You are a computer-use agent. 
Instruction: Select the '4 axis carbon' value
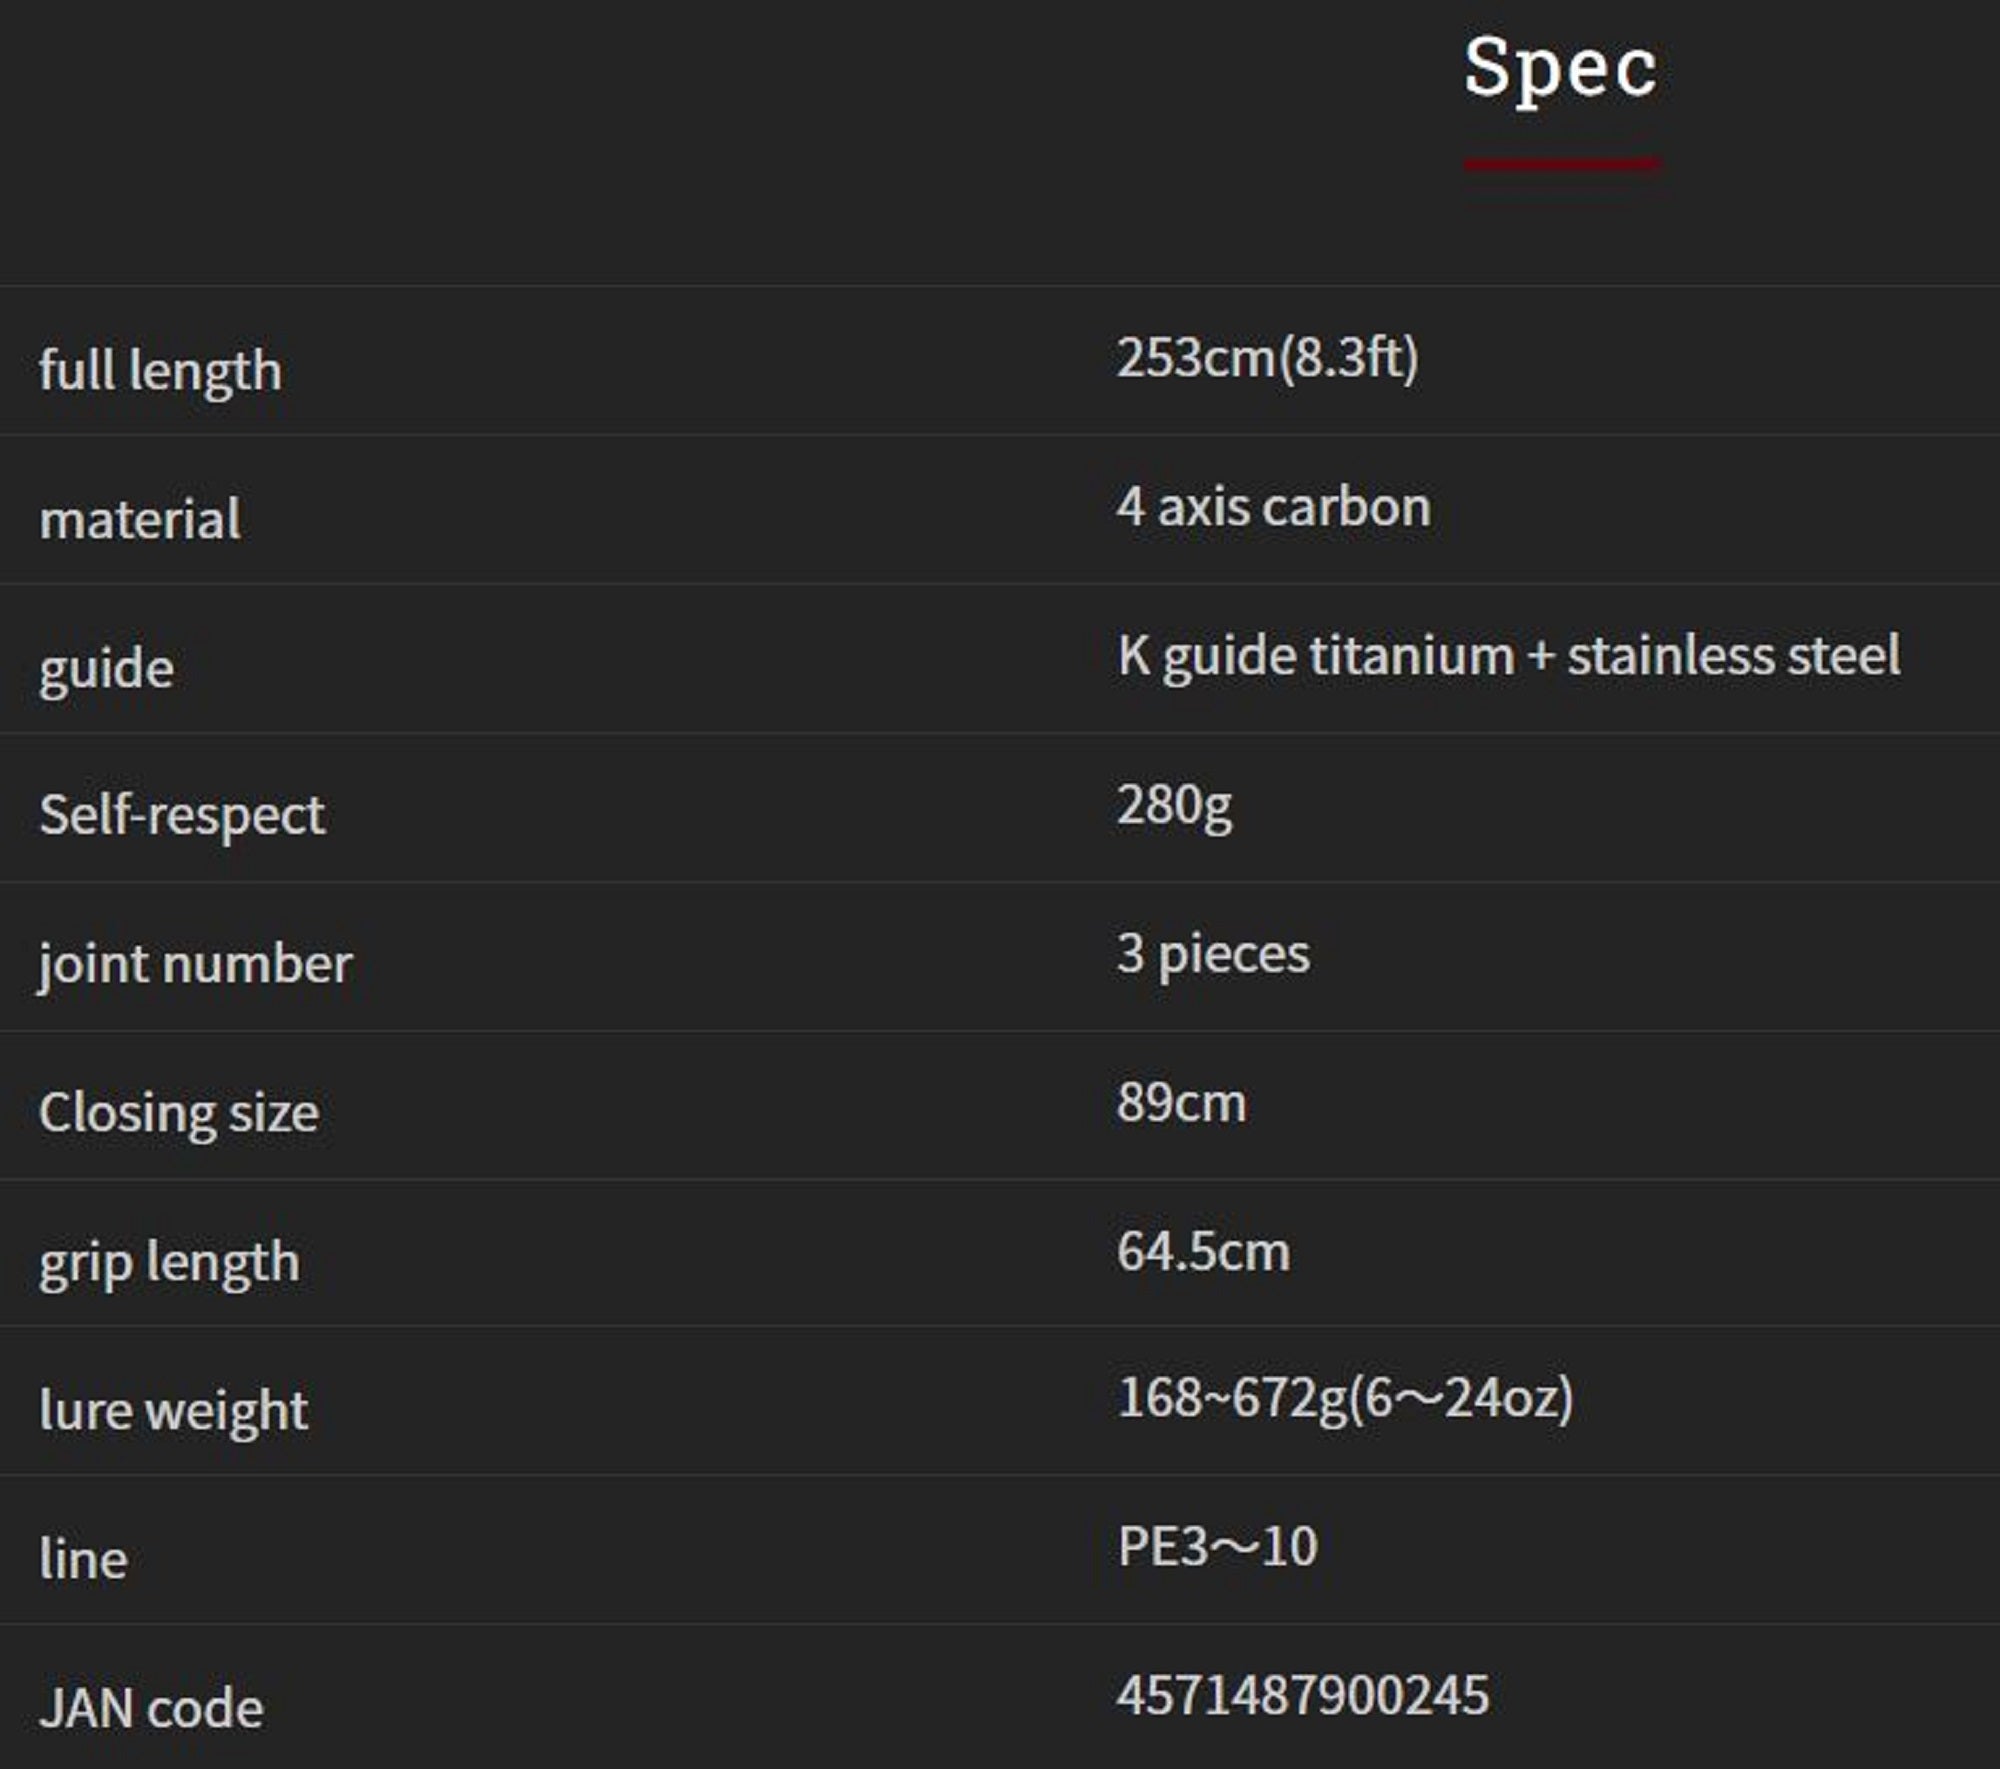(x=1273, y=507)
